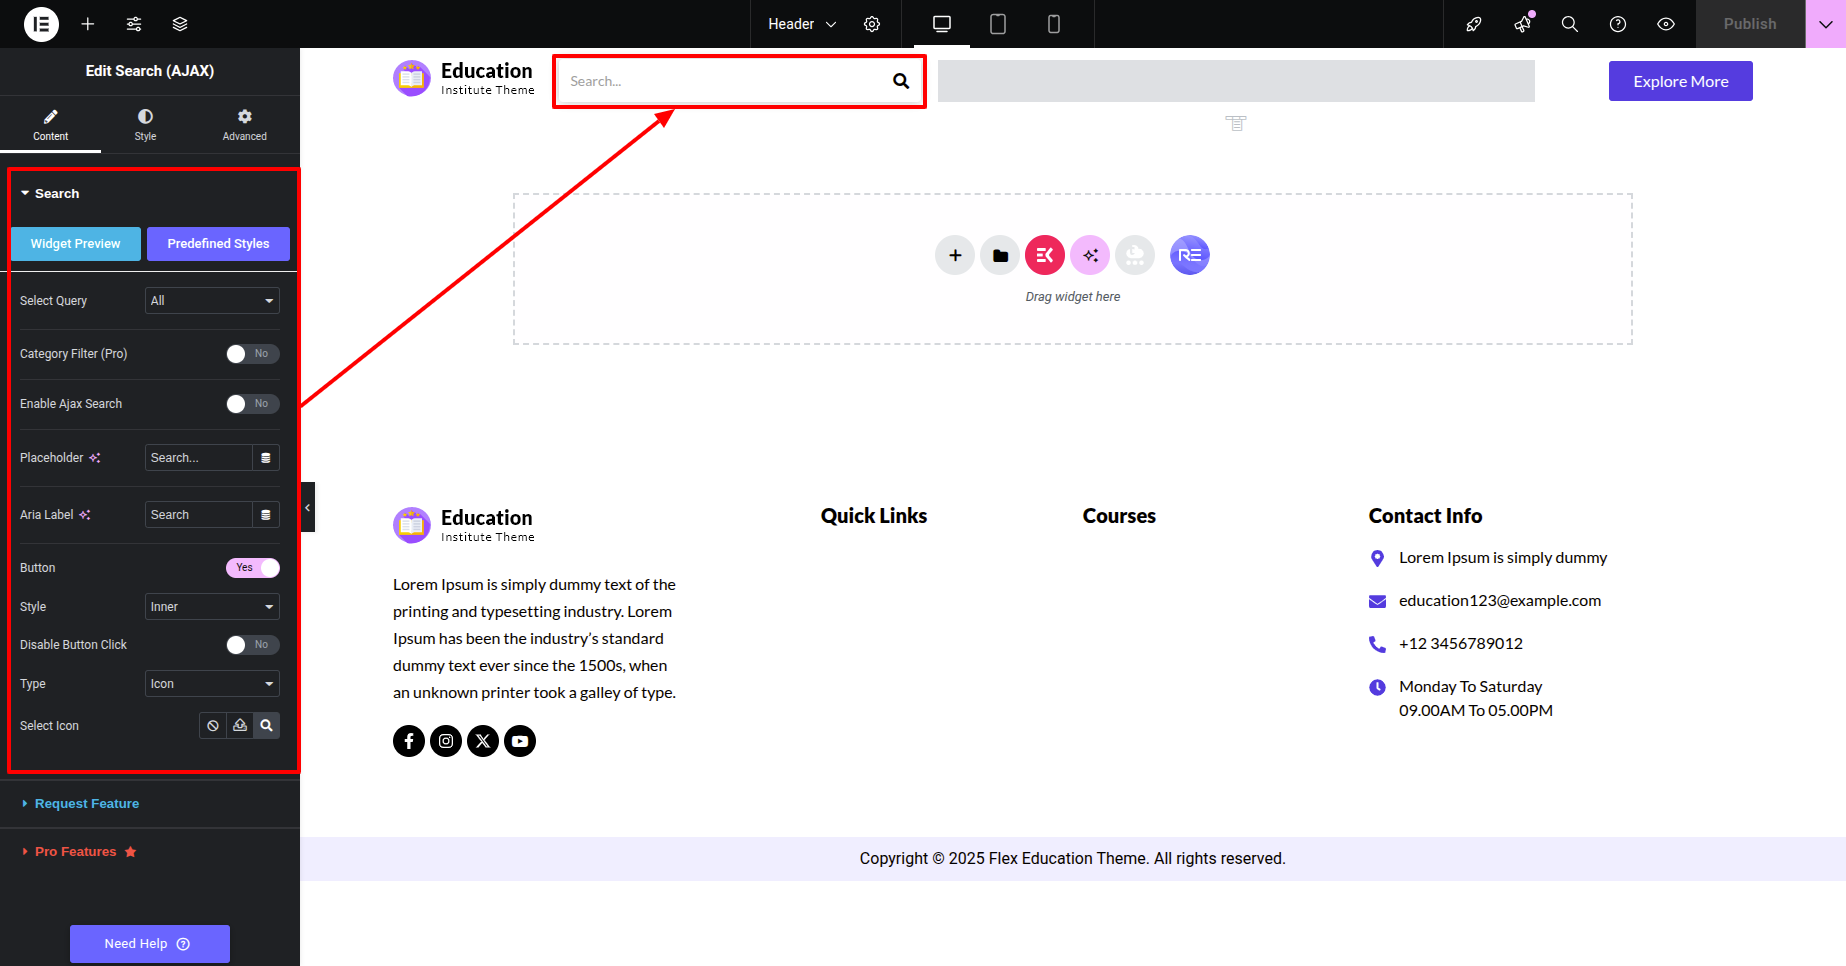Image resolution: width=1846 pixels, height=966 pixels.
Task: Open the Elementor logo menu
Action: 41,24
